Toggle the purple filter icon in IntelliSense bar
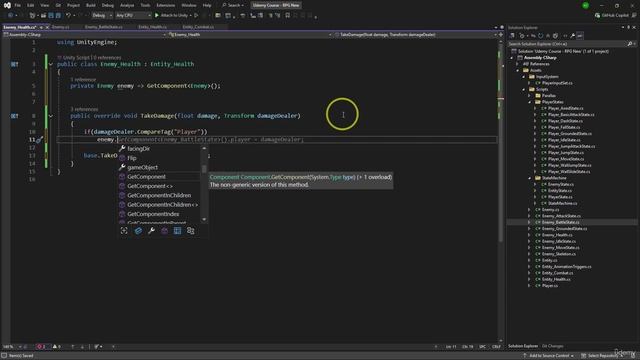The image size is (640, 360). coord(164,231)
